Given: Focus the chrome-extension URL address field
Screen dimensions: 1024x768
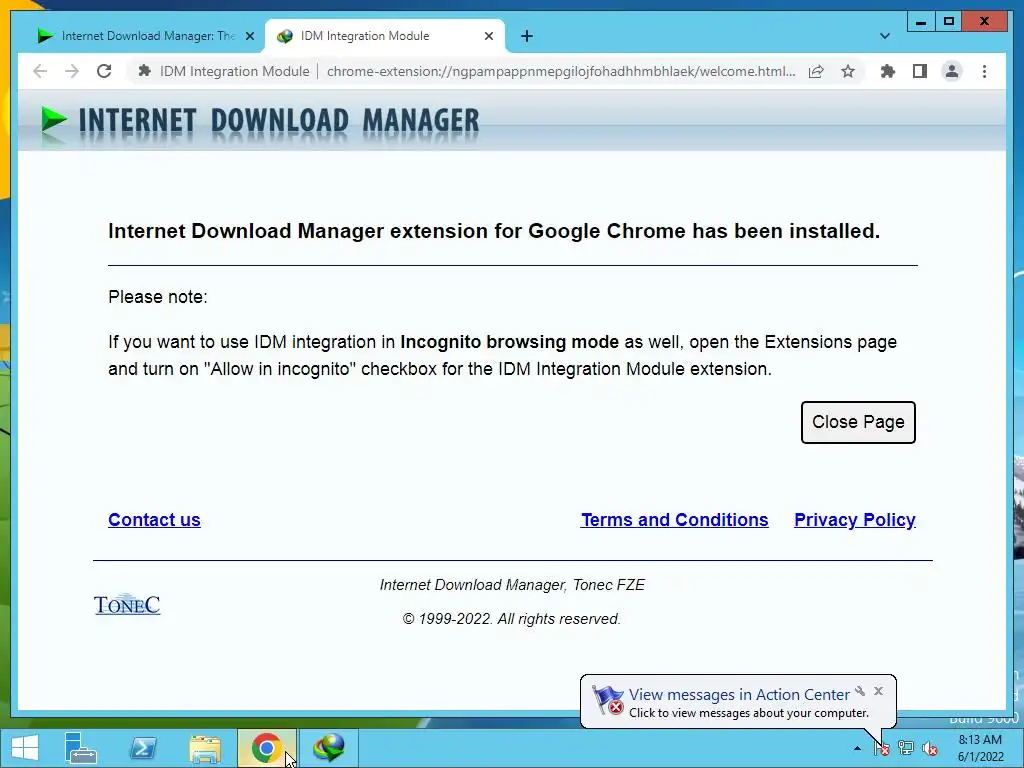Looking at the screenshot, I should [561, 71].
